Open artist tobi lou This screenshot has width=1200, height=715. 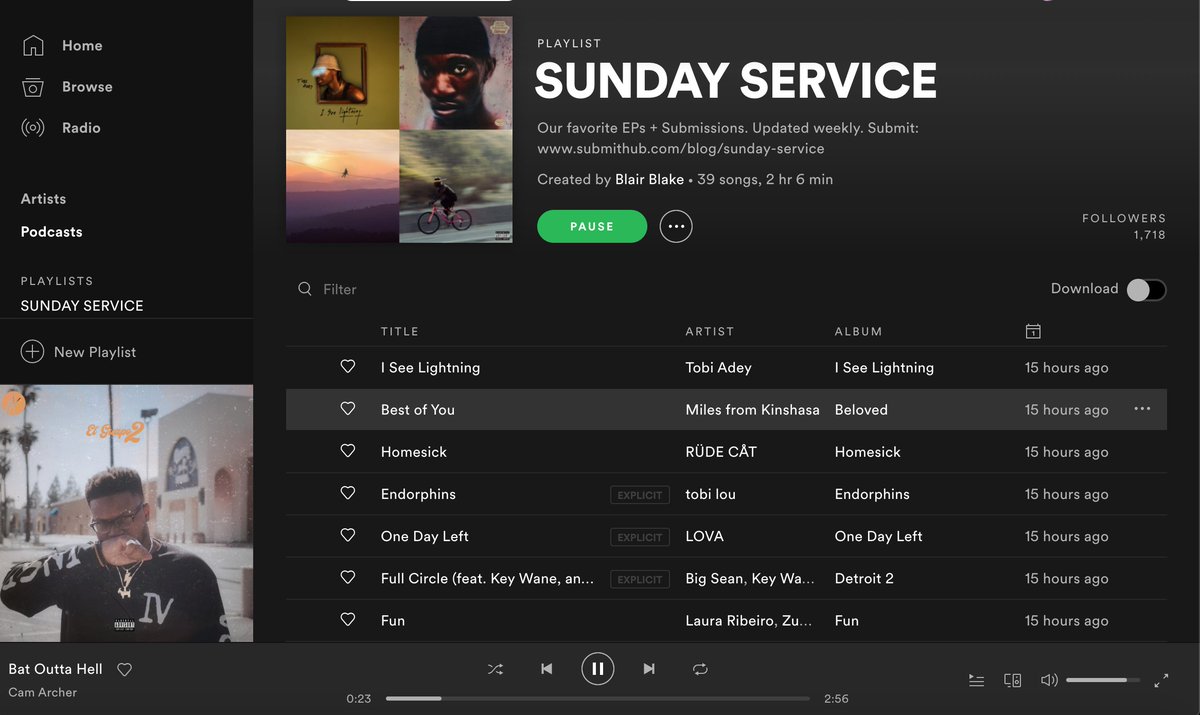[710, 493]
